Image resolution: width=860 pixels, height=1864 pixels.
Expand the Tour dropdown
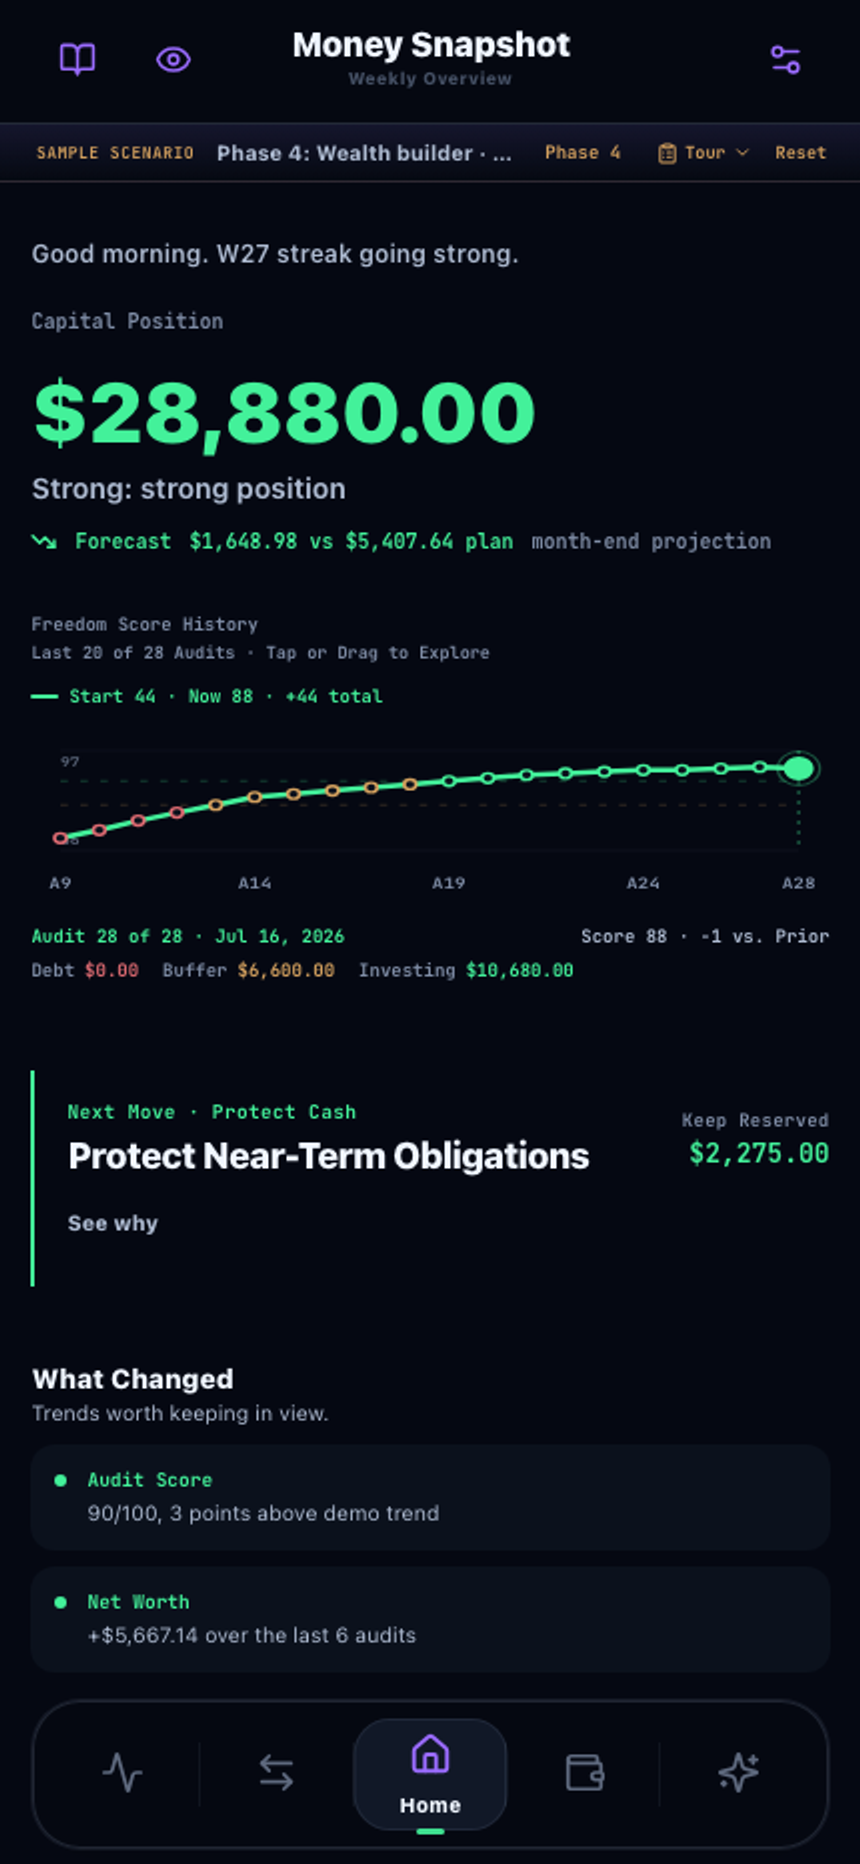point(703,153)
